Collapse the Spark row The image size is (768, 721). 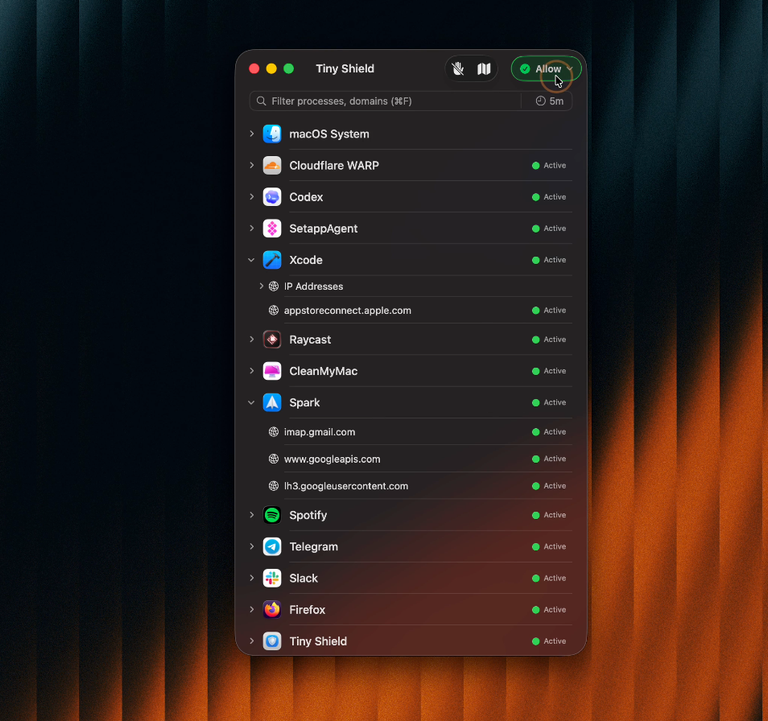252,403
